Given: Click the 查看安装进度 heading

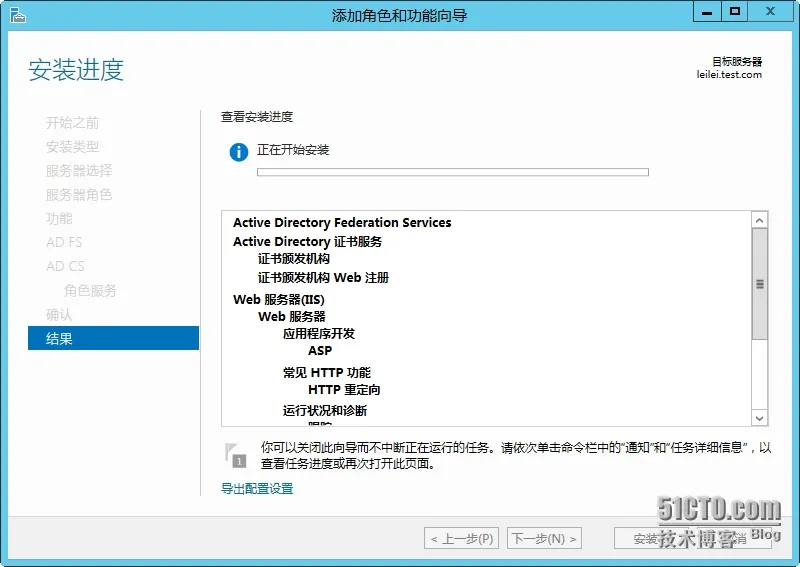Looking at the screenshot, I should click(257, 117).
